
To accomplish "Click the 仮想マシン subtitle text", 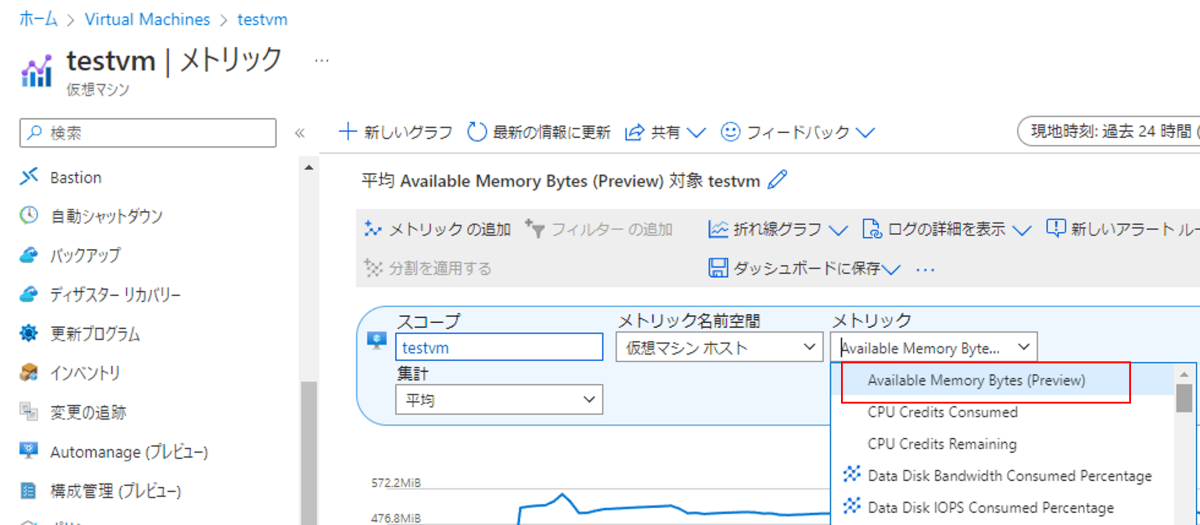I will [x=98, y=89].
